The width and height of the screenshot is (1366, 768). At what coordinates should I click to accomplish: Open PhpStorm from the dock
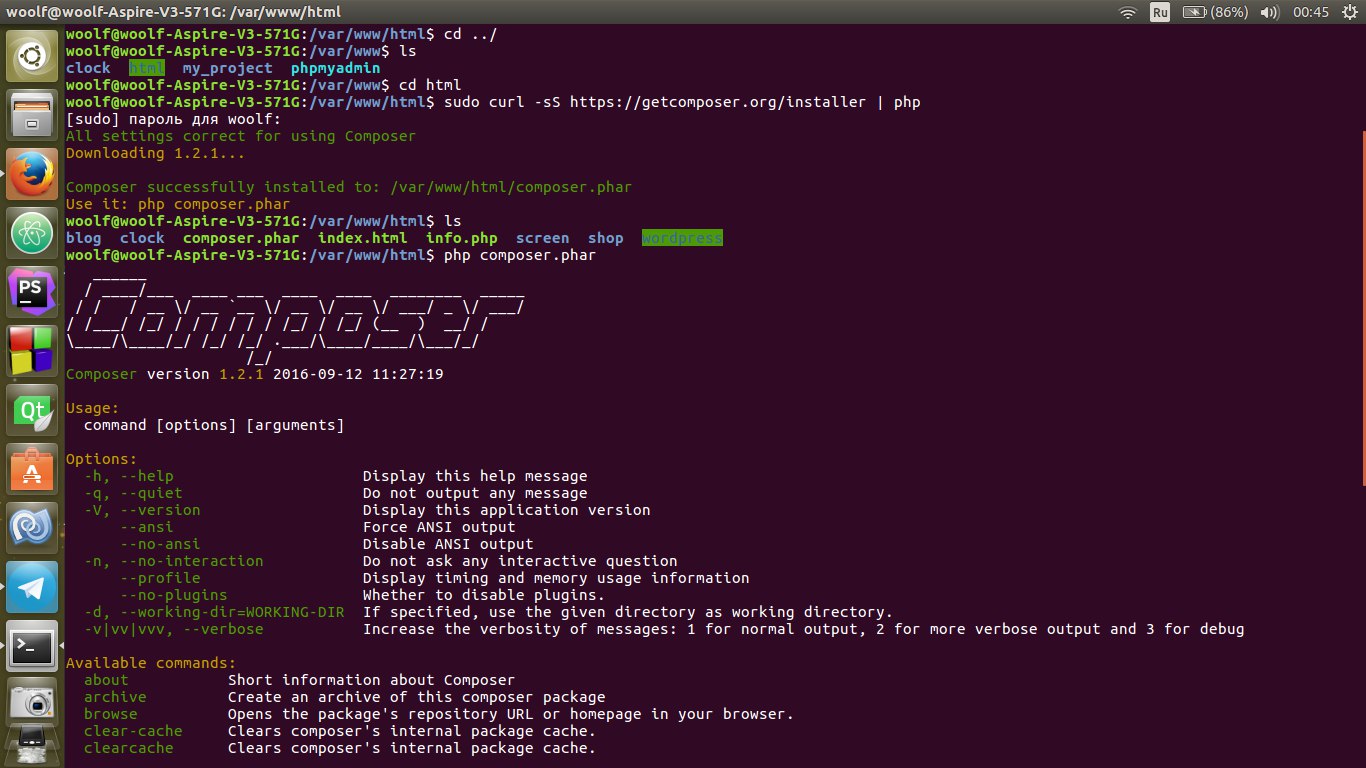tap(32, 292)
